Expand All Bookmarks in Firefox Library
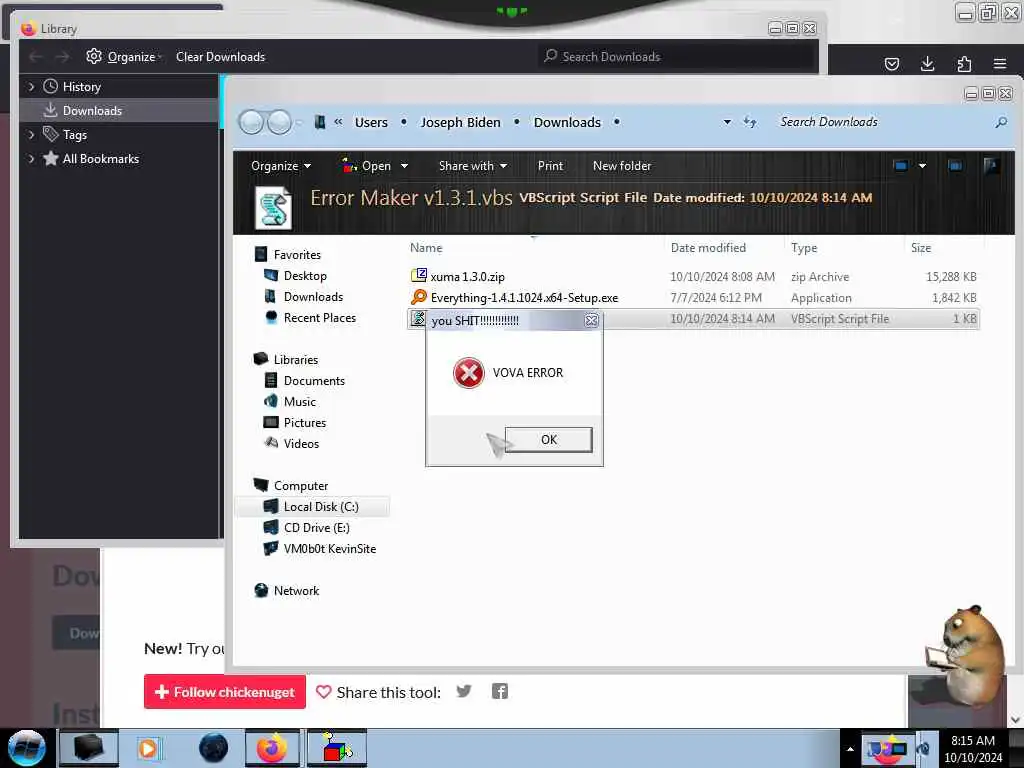 click(x=31, y=159)
